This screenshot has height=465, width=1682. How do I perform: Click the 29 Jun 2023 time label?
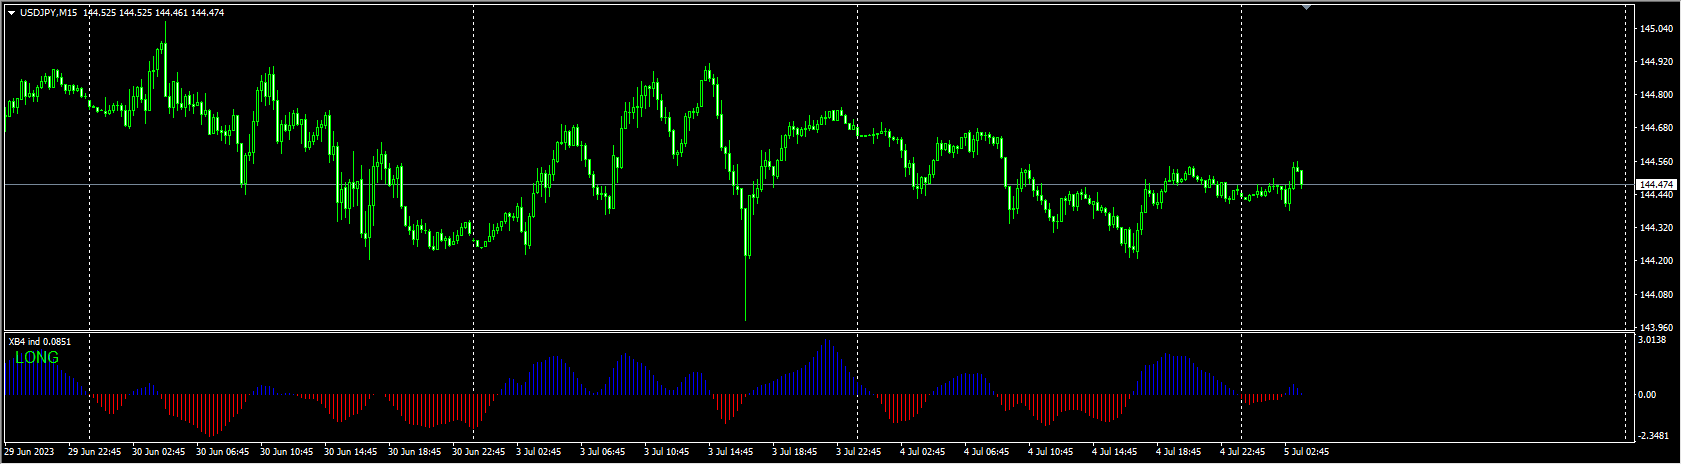(x=31, y=452)
